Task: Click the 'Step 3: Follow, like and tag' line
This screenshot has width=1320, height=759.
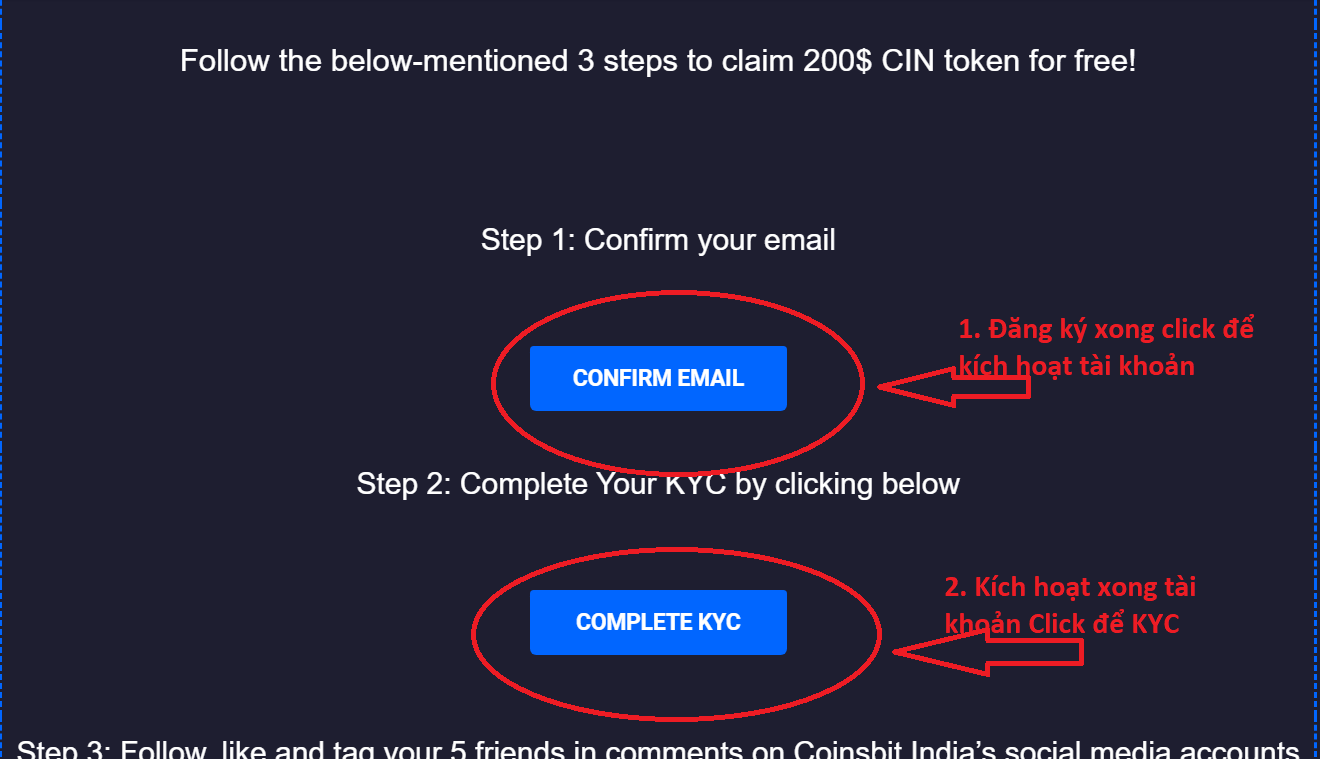Action: click(x=658, y=750)
